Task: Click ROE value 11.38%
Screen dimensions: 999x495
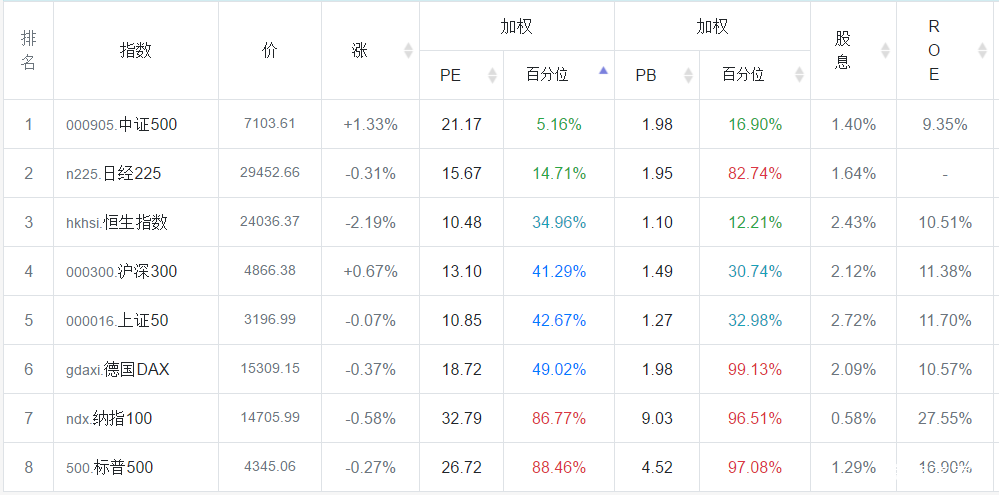Action: 945,271
